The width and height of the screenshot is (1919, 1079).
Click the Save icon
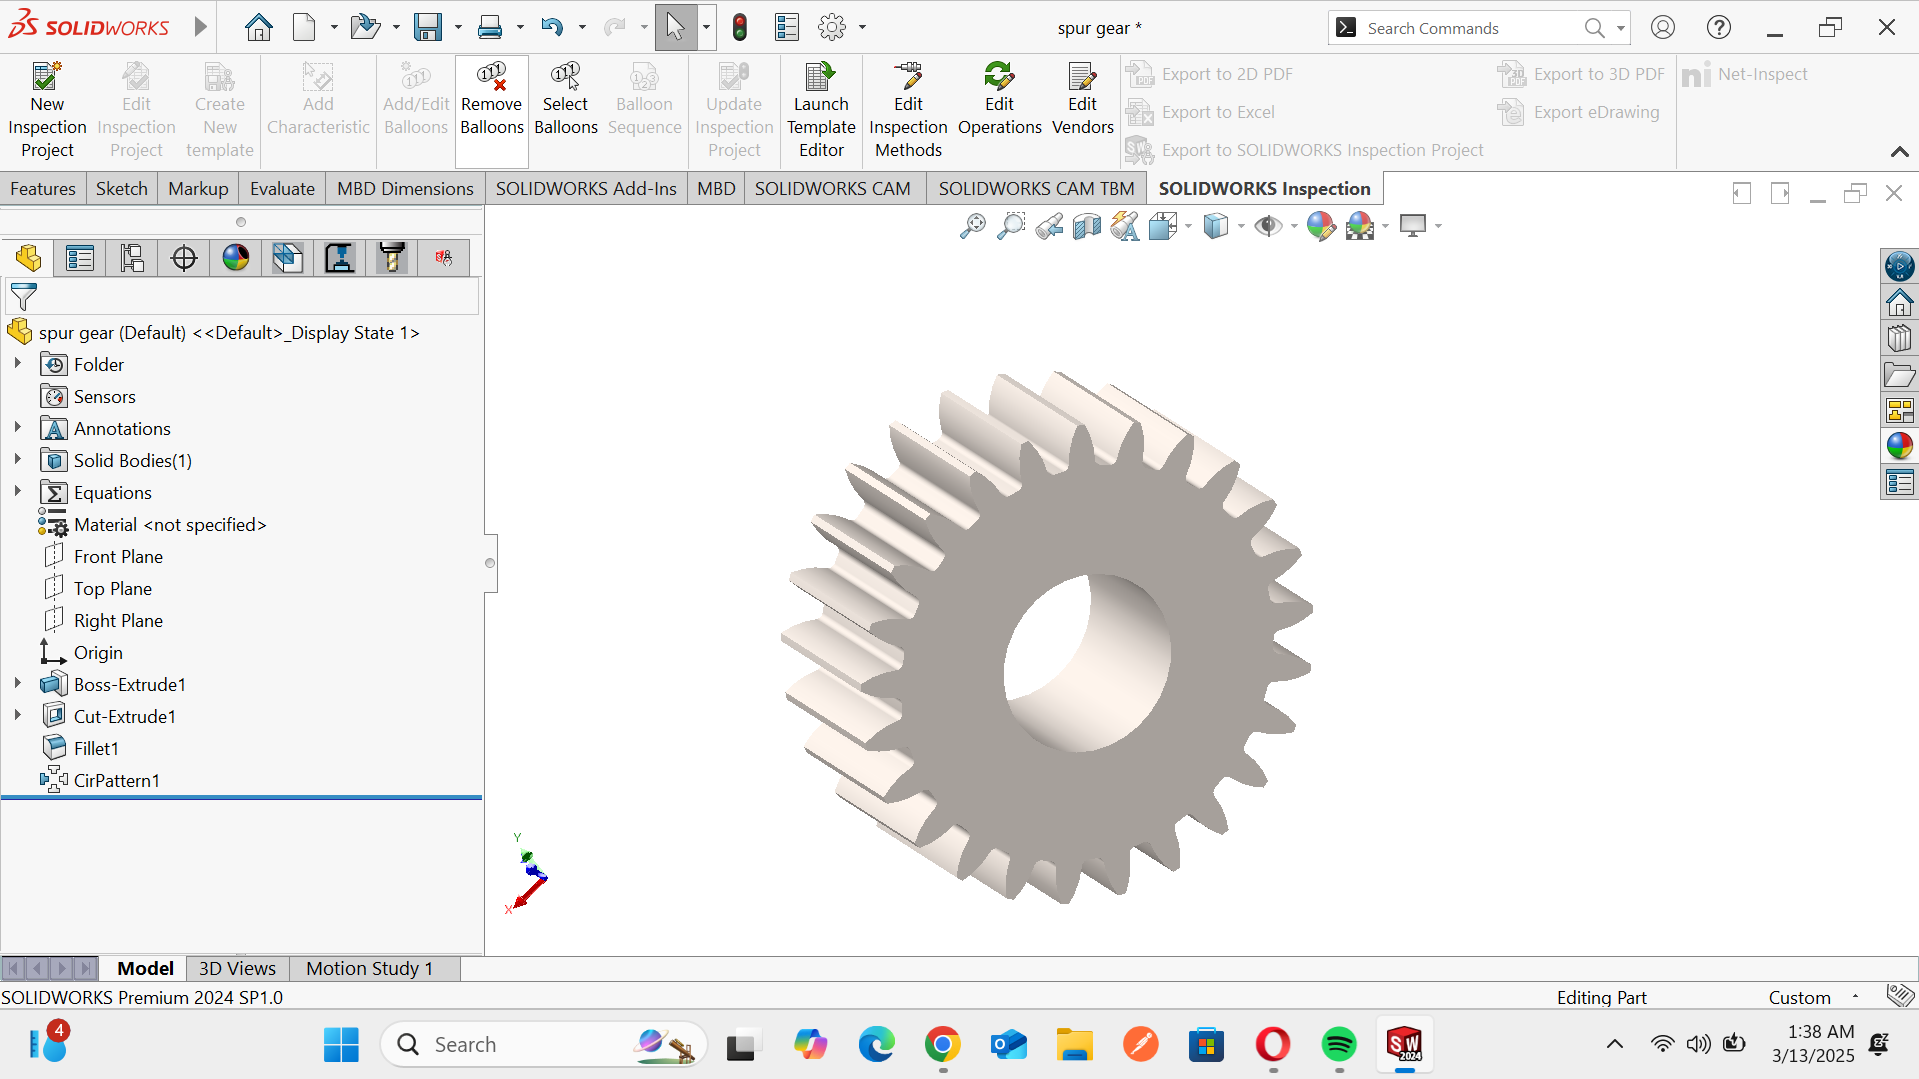coord(428,27)
